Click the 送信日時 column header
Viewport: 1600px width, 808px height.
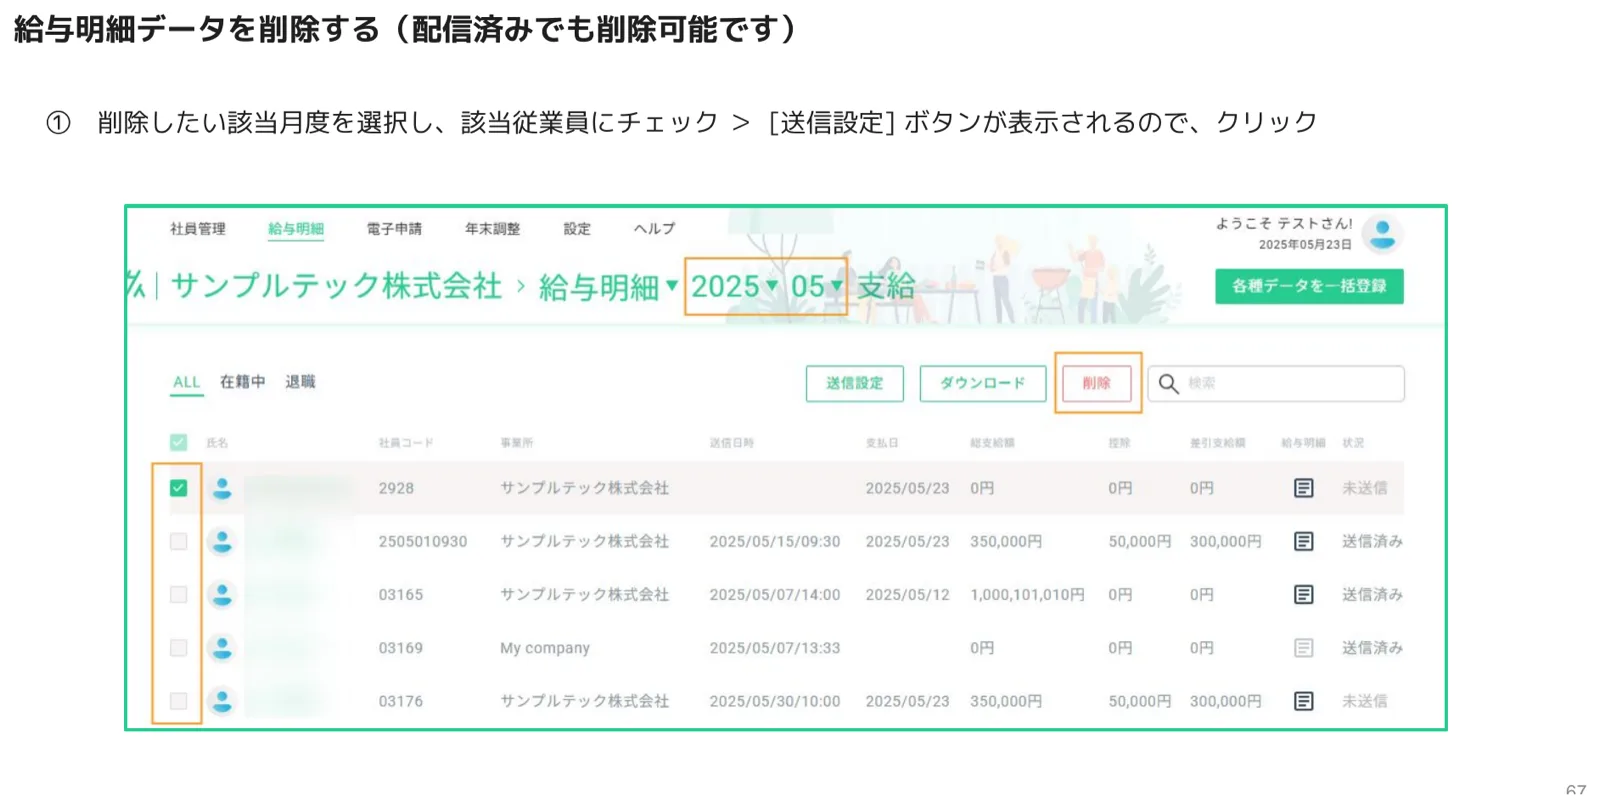point(732,442)
